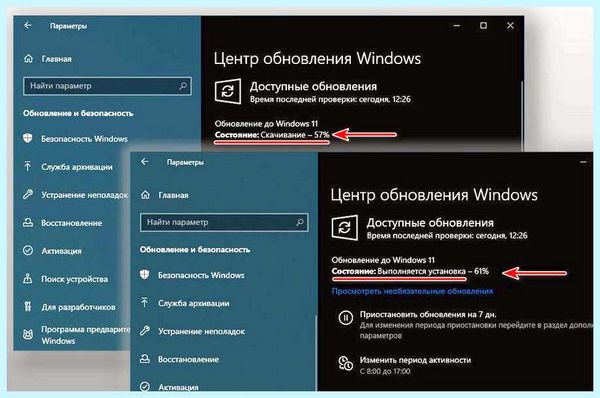
Task: Open Устранение неполадок in front window sidebar
Action: (x=201, y=331)
